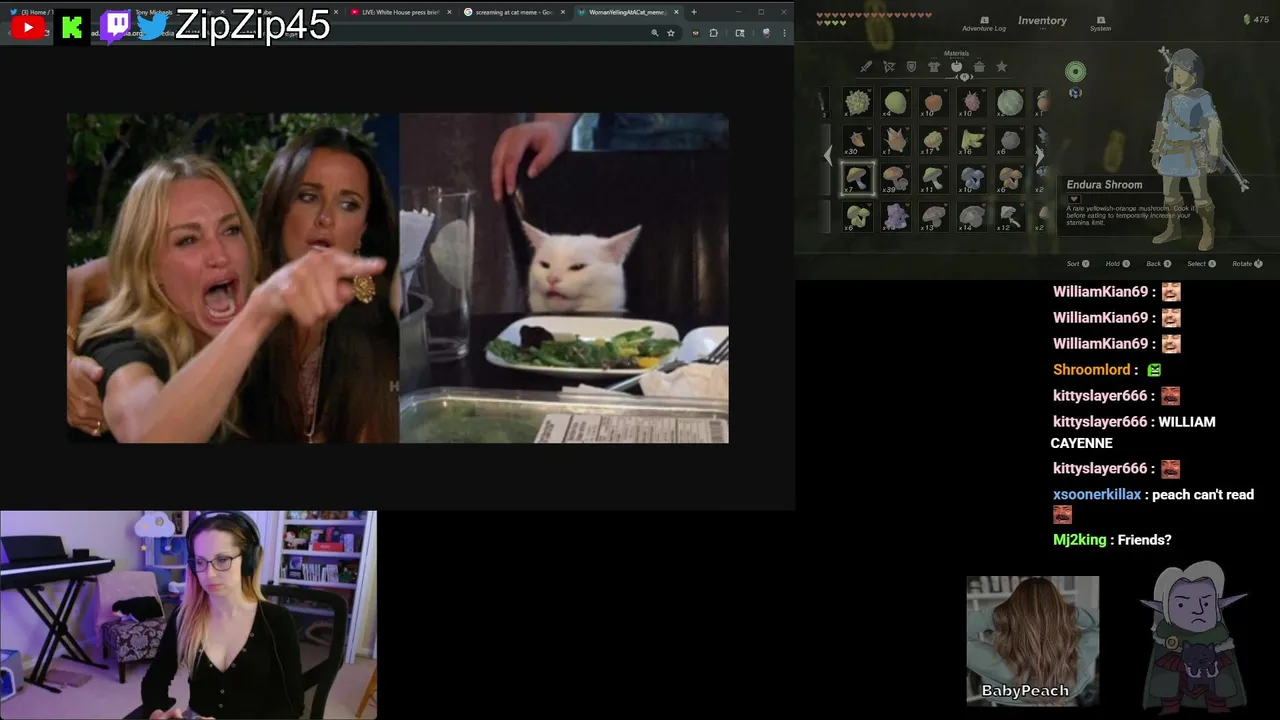Open the browser extensions puzzle icon
The width and height of the screenshot is (1280, 720).
coord(713,33)
